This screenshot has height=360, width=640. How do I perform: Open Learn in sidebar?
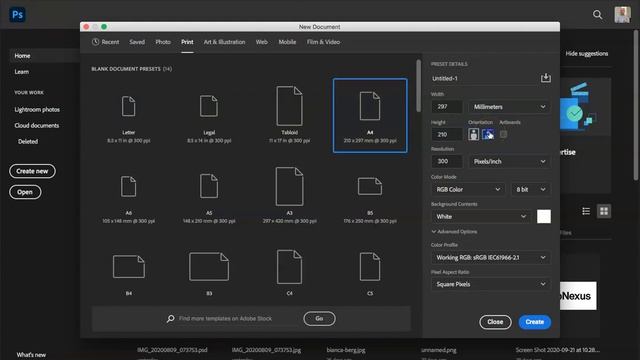[22, 72]
